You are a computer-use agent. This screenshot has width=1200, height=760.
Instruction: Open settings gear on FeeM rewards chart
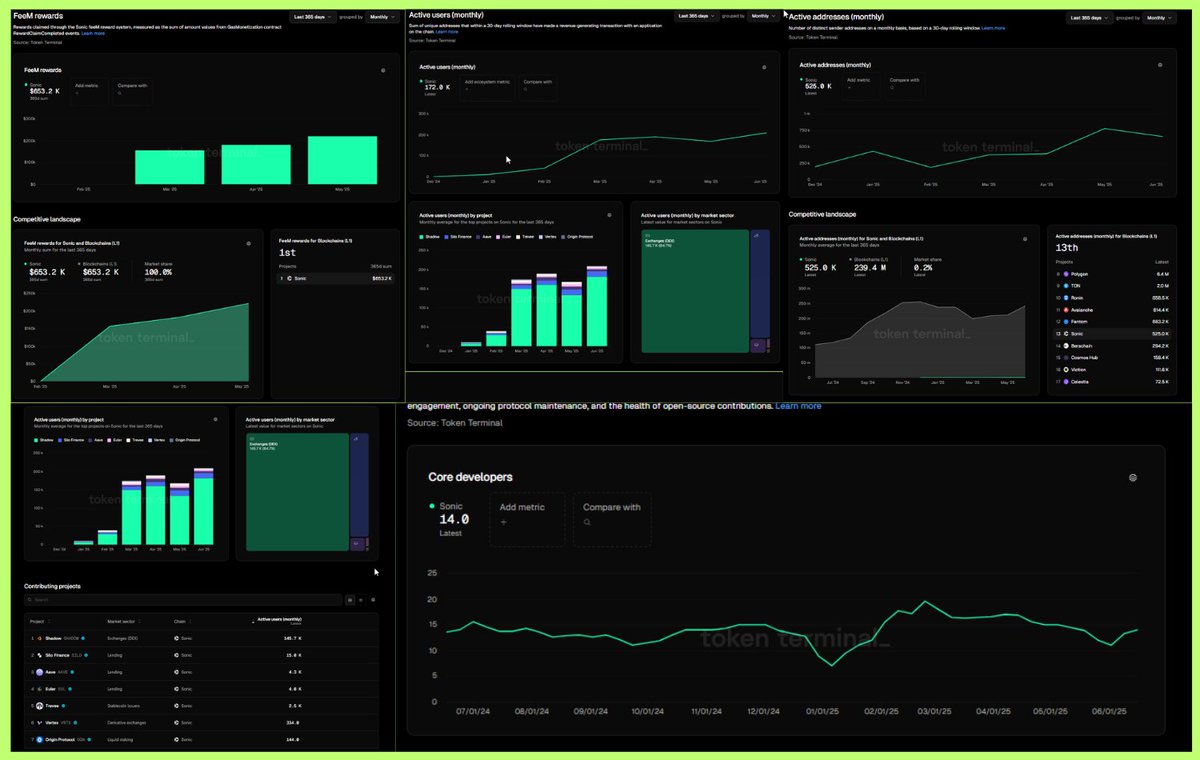(x=383, y=70)
